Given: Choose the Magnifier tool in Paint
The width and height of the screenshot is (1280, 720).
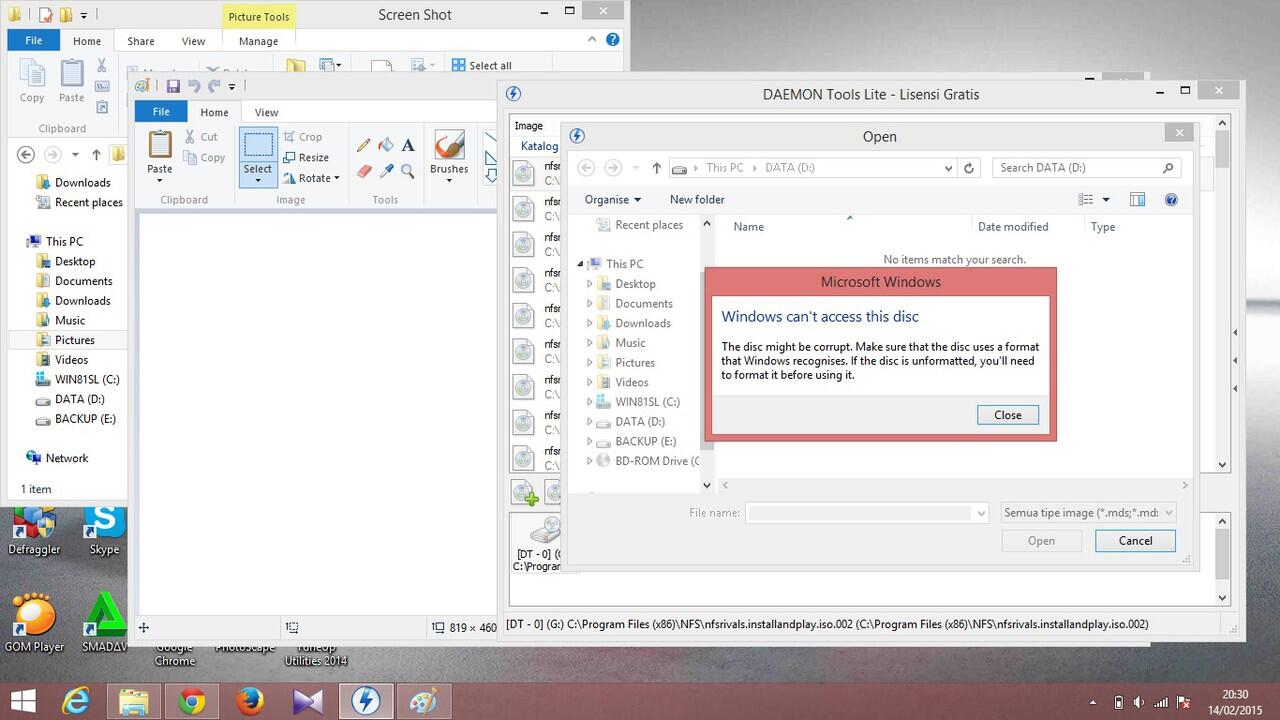Looking at the screenshot, I should point(408,171).
